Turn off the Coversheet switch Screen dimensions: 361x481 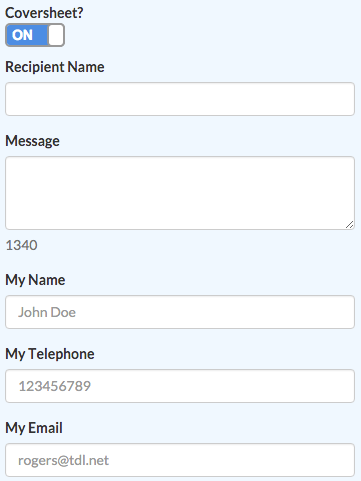click(35, 35)
